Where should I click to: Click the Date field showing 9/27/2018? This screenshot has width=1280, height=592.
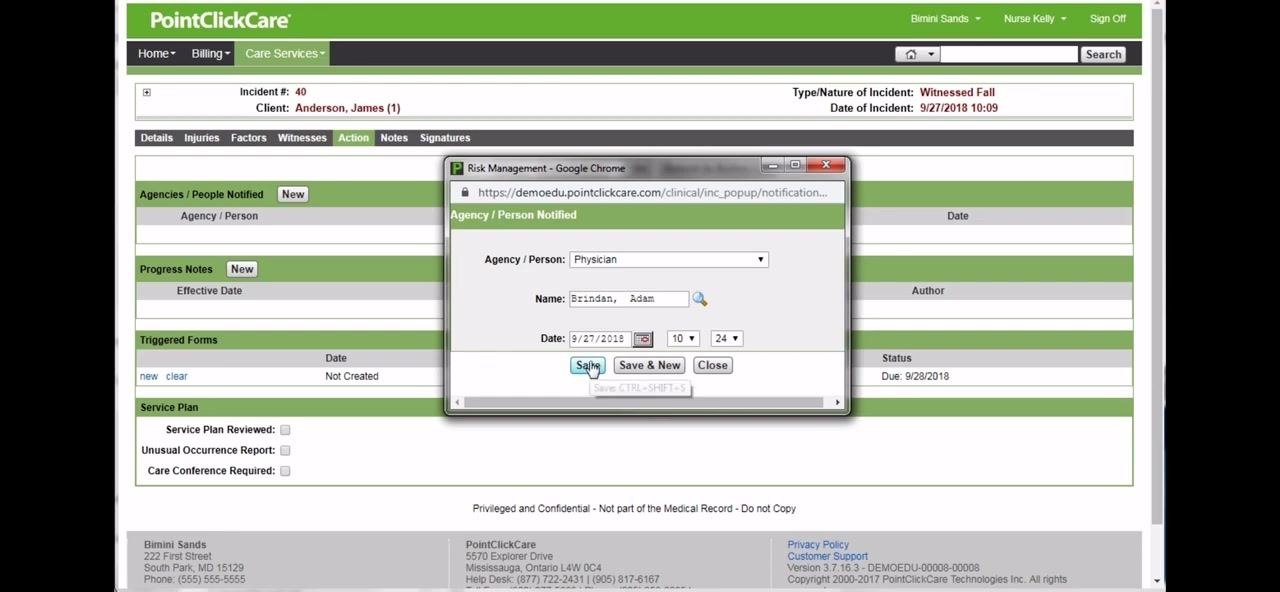click(x=599, y=339)
